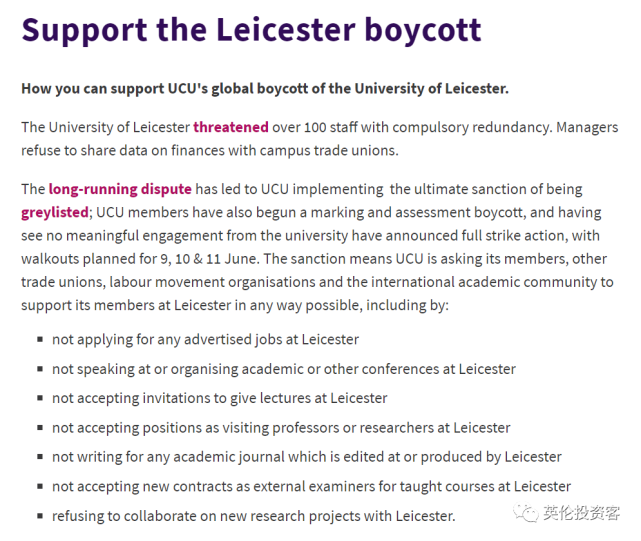Viewport: 641px width, 541px height.
Task: Click the "refusing to collaborate on new research projects" text
Action: [253, 516]
